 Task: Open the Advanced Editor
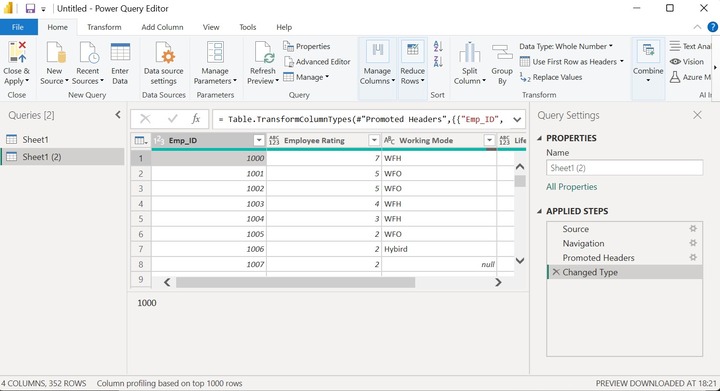coord(317,61)
